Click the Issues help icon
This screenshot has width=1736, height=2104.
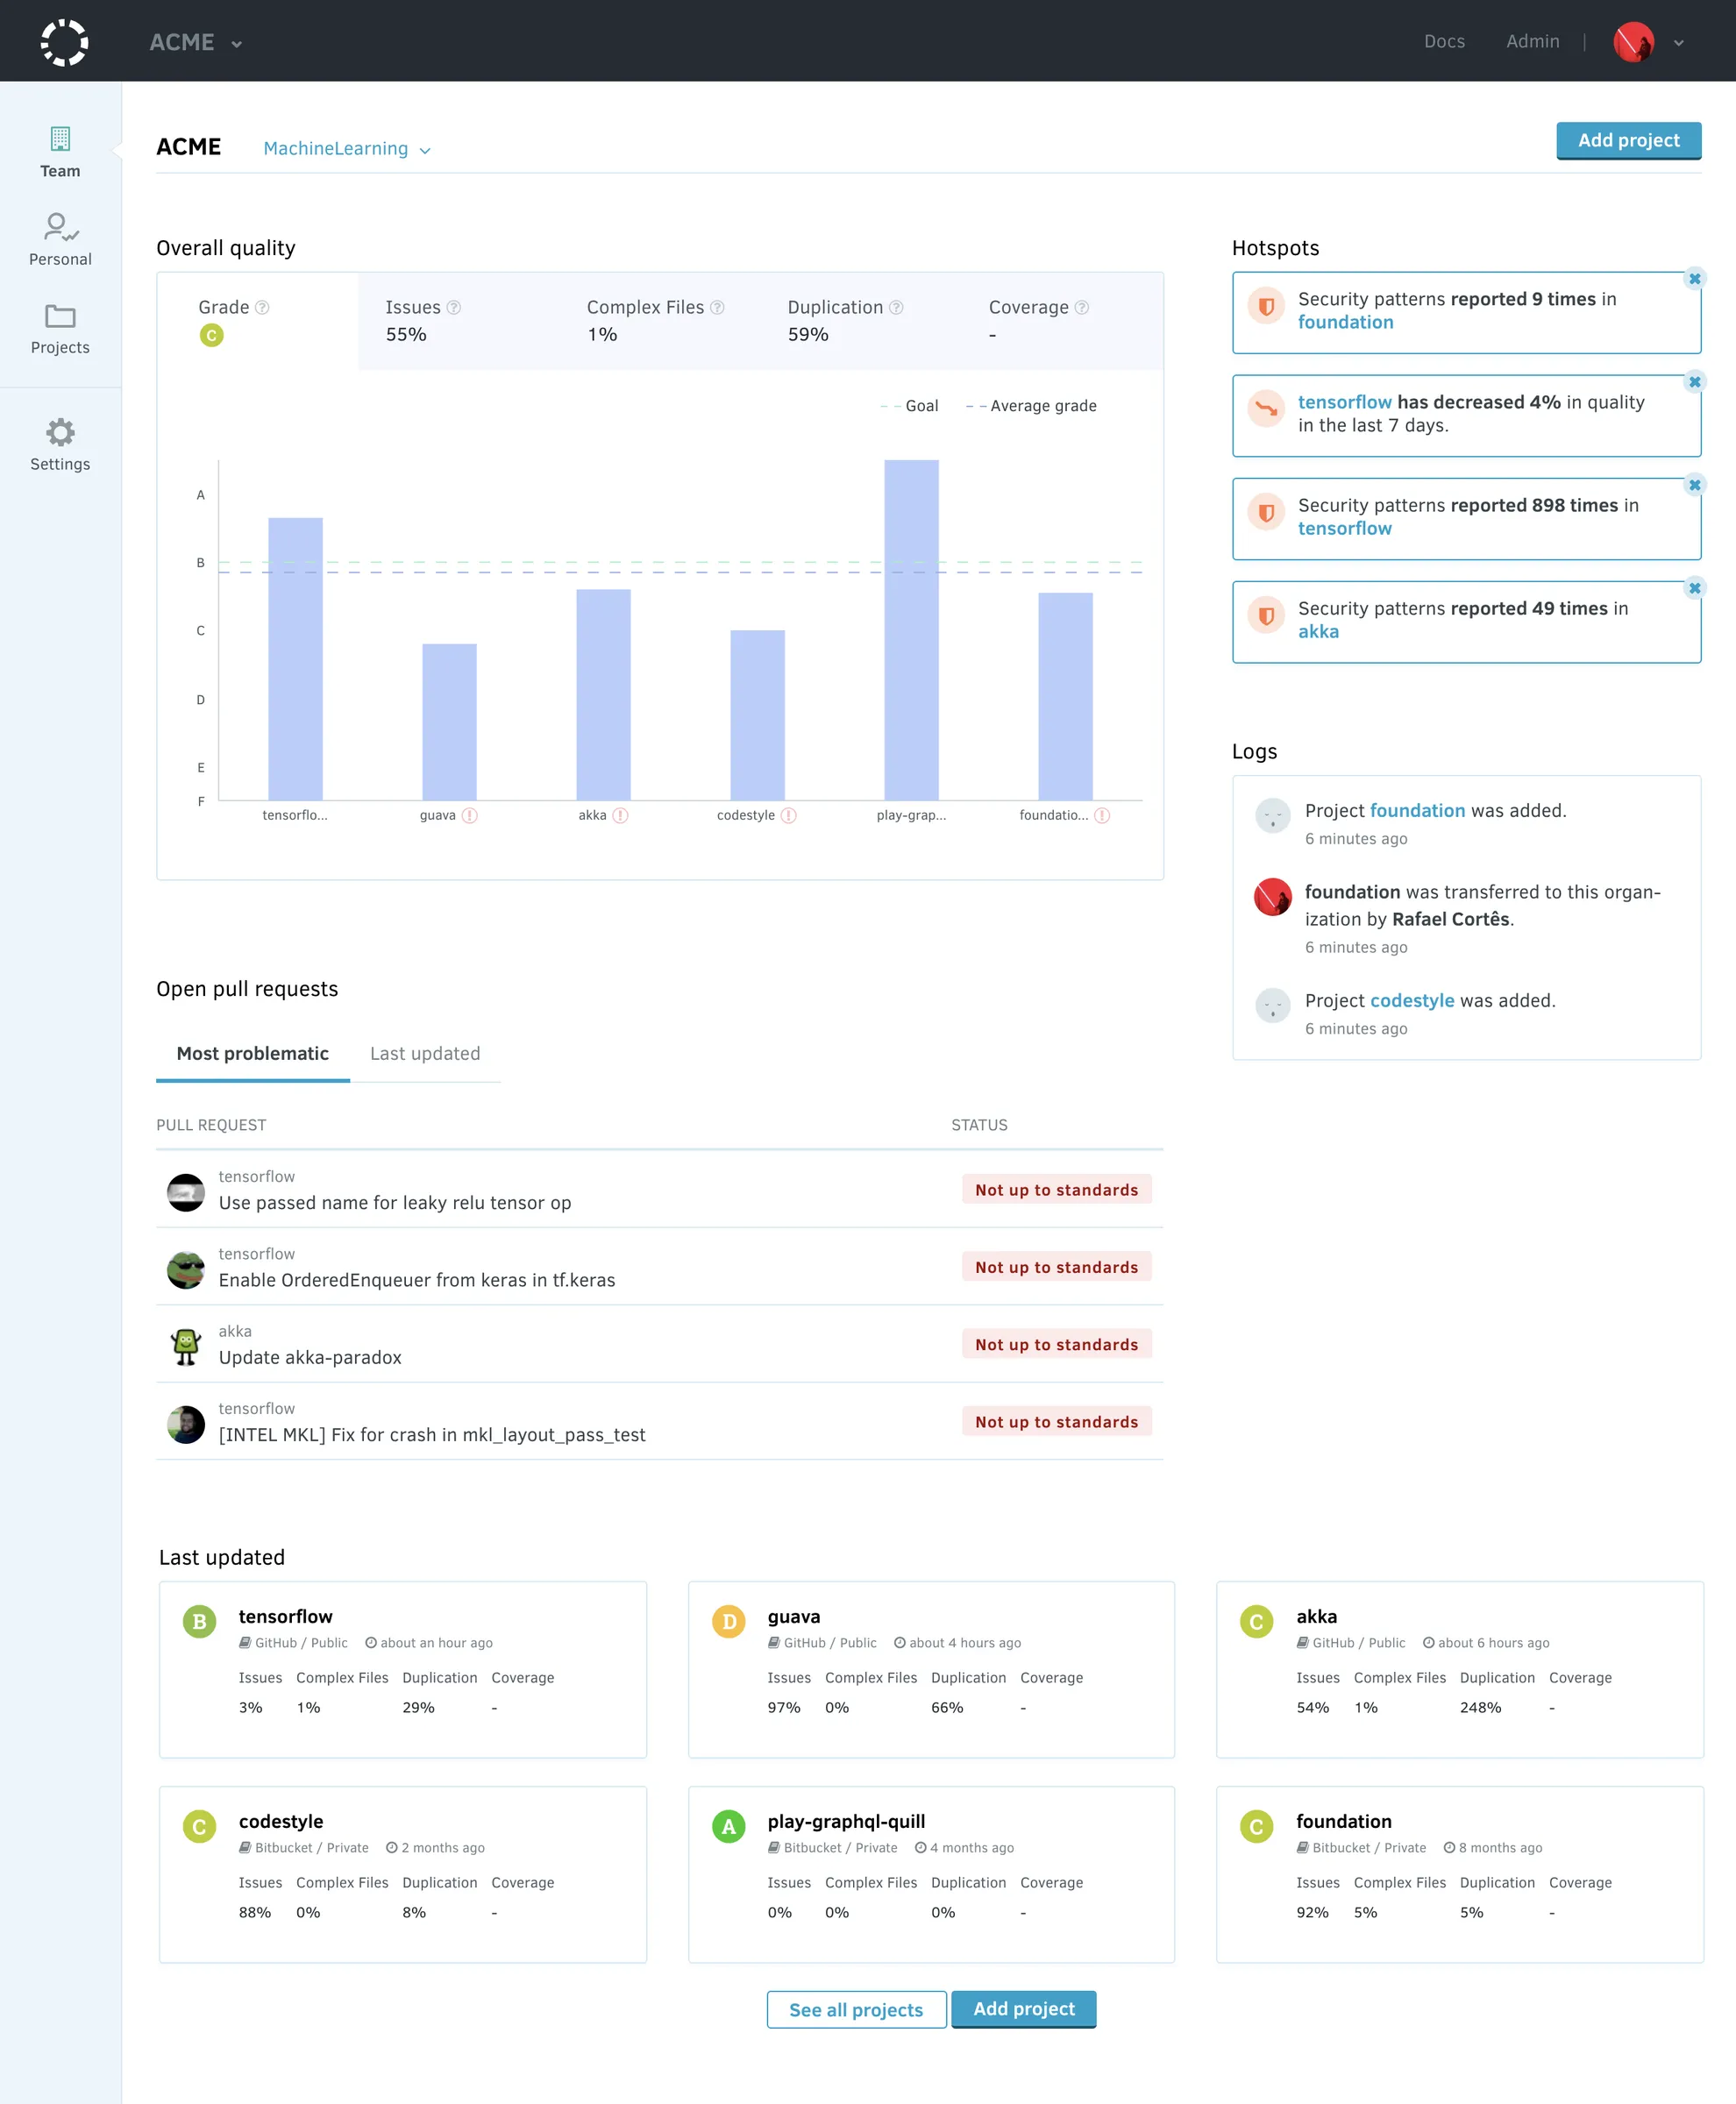click(455, 307)
